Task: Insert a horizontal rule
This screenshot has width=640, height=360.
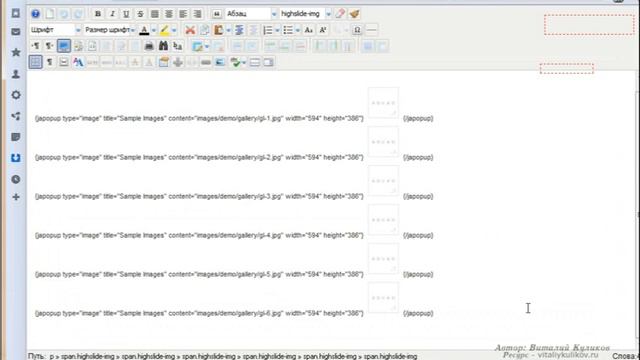Action: click(x=371, y=30)
